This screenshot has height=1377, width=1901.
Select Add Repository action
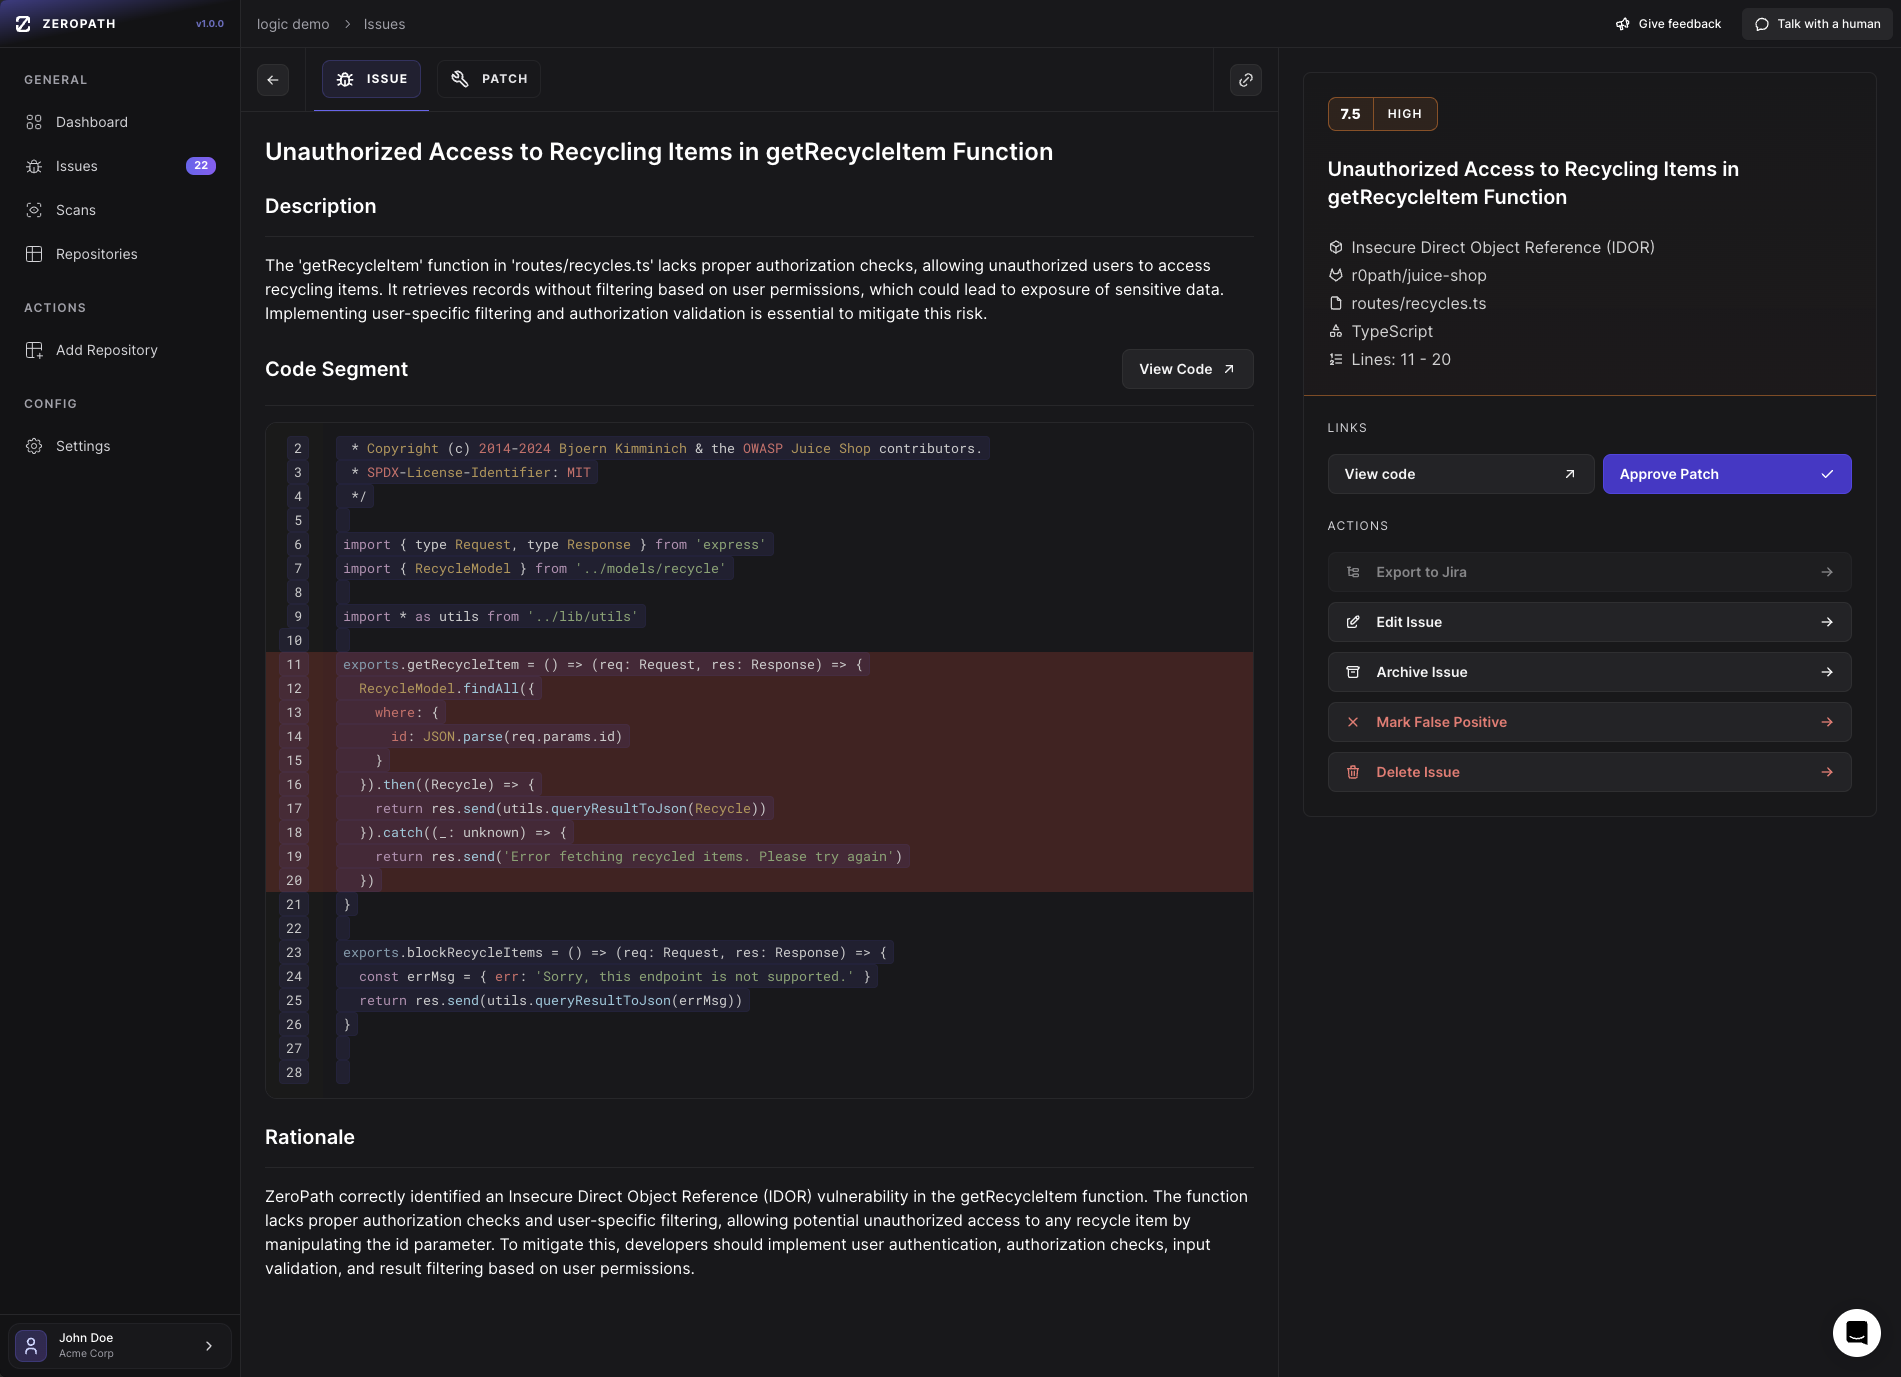[x=120, y=350]
